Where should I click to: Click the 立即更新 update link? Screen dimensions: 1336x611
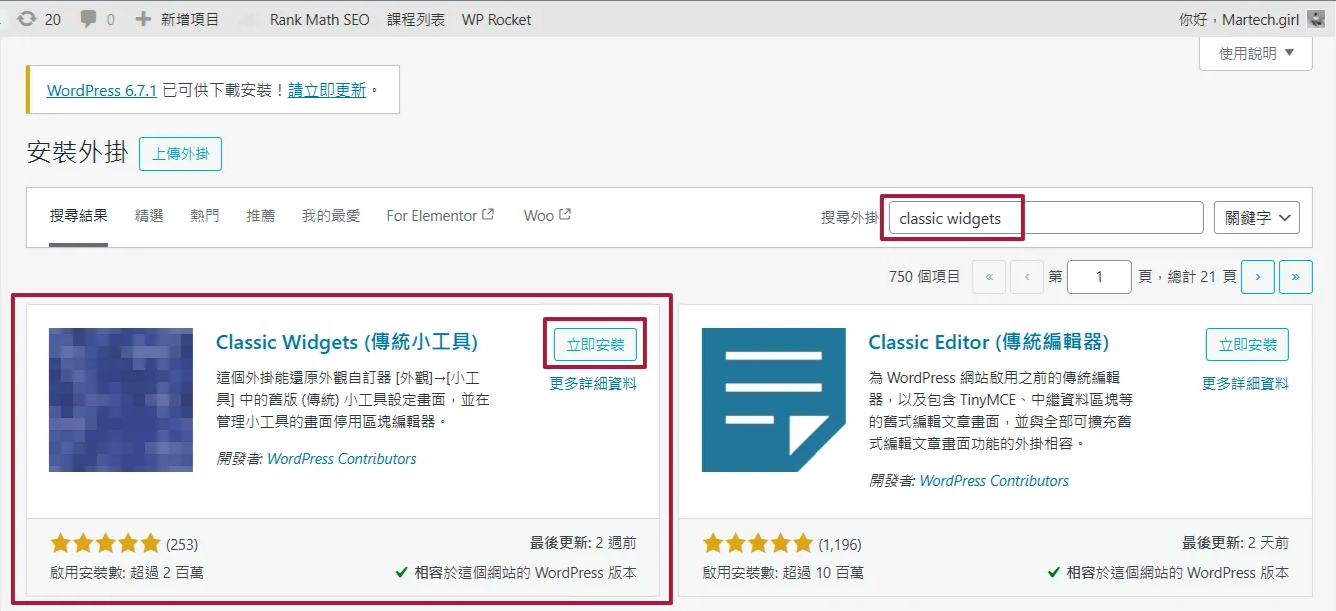point(327,90)
